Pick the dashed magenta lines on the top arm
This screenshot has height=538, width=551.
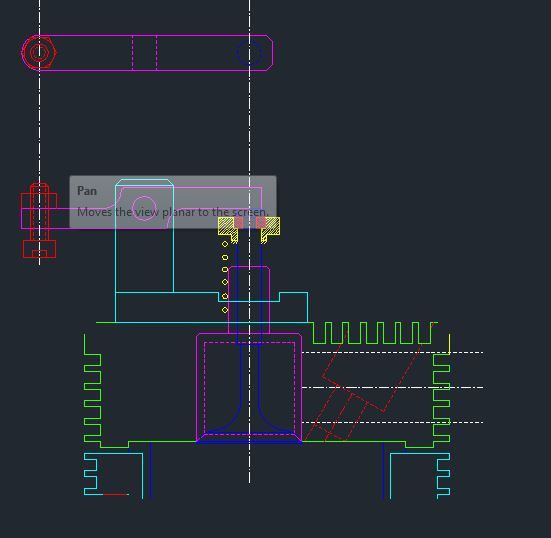coord(144,53)
